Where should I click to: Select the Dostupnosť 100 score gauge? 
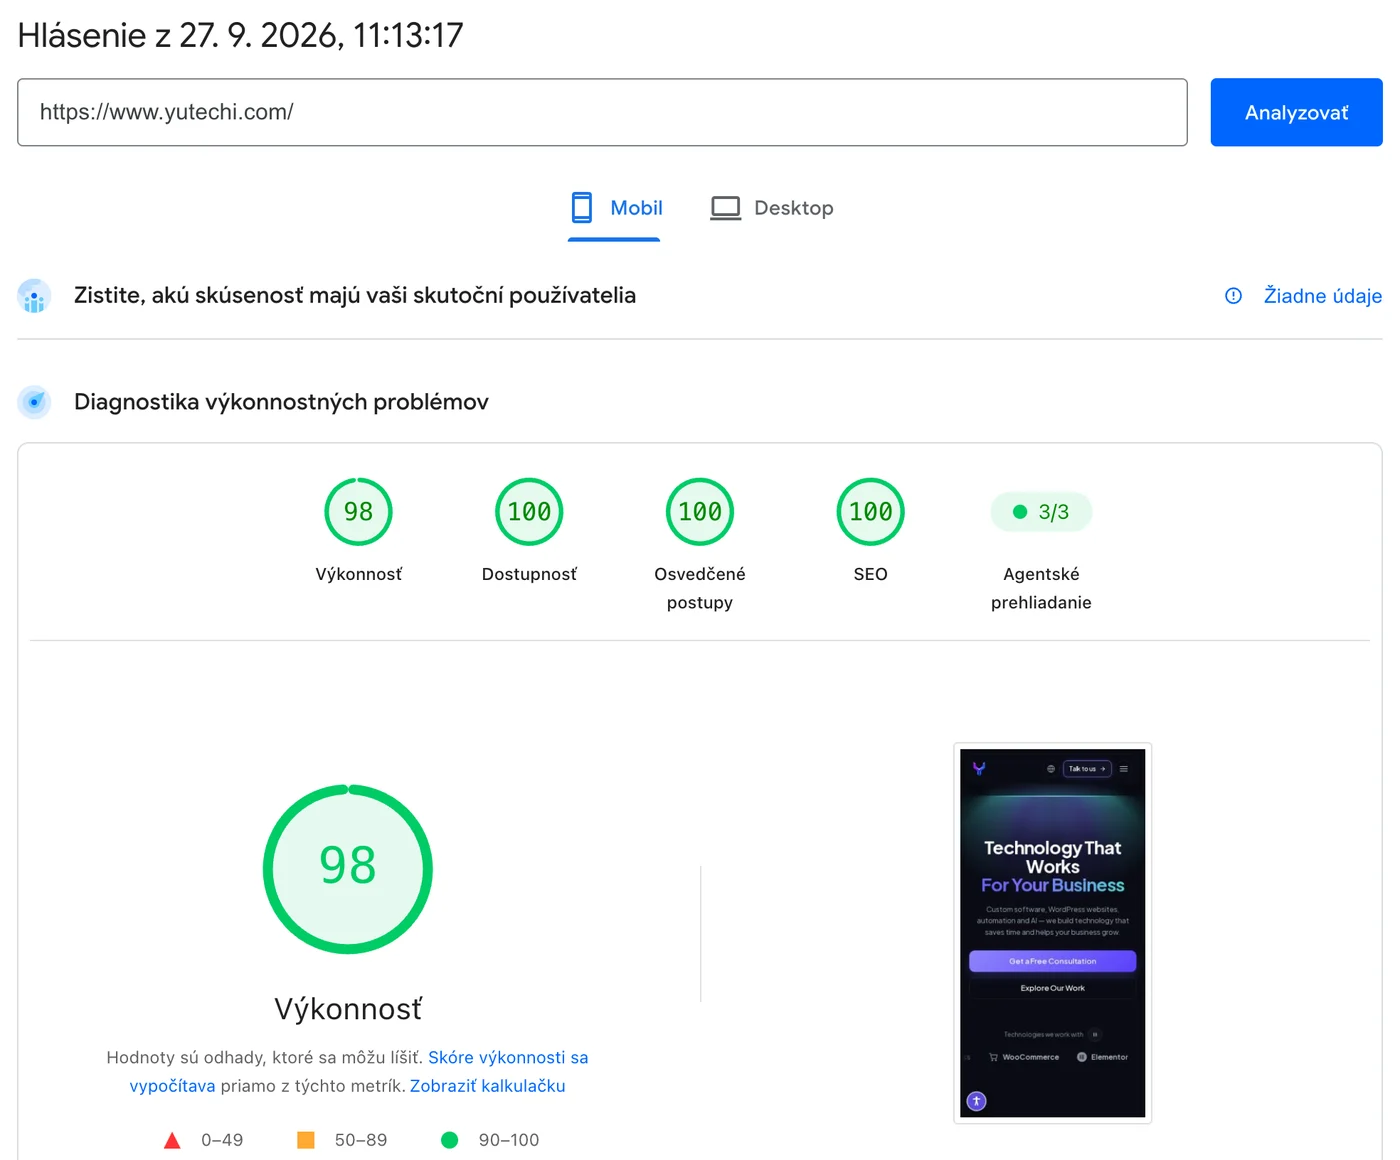(x=529, y=512)
